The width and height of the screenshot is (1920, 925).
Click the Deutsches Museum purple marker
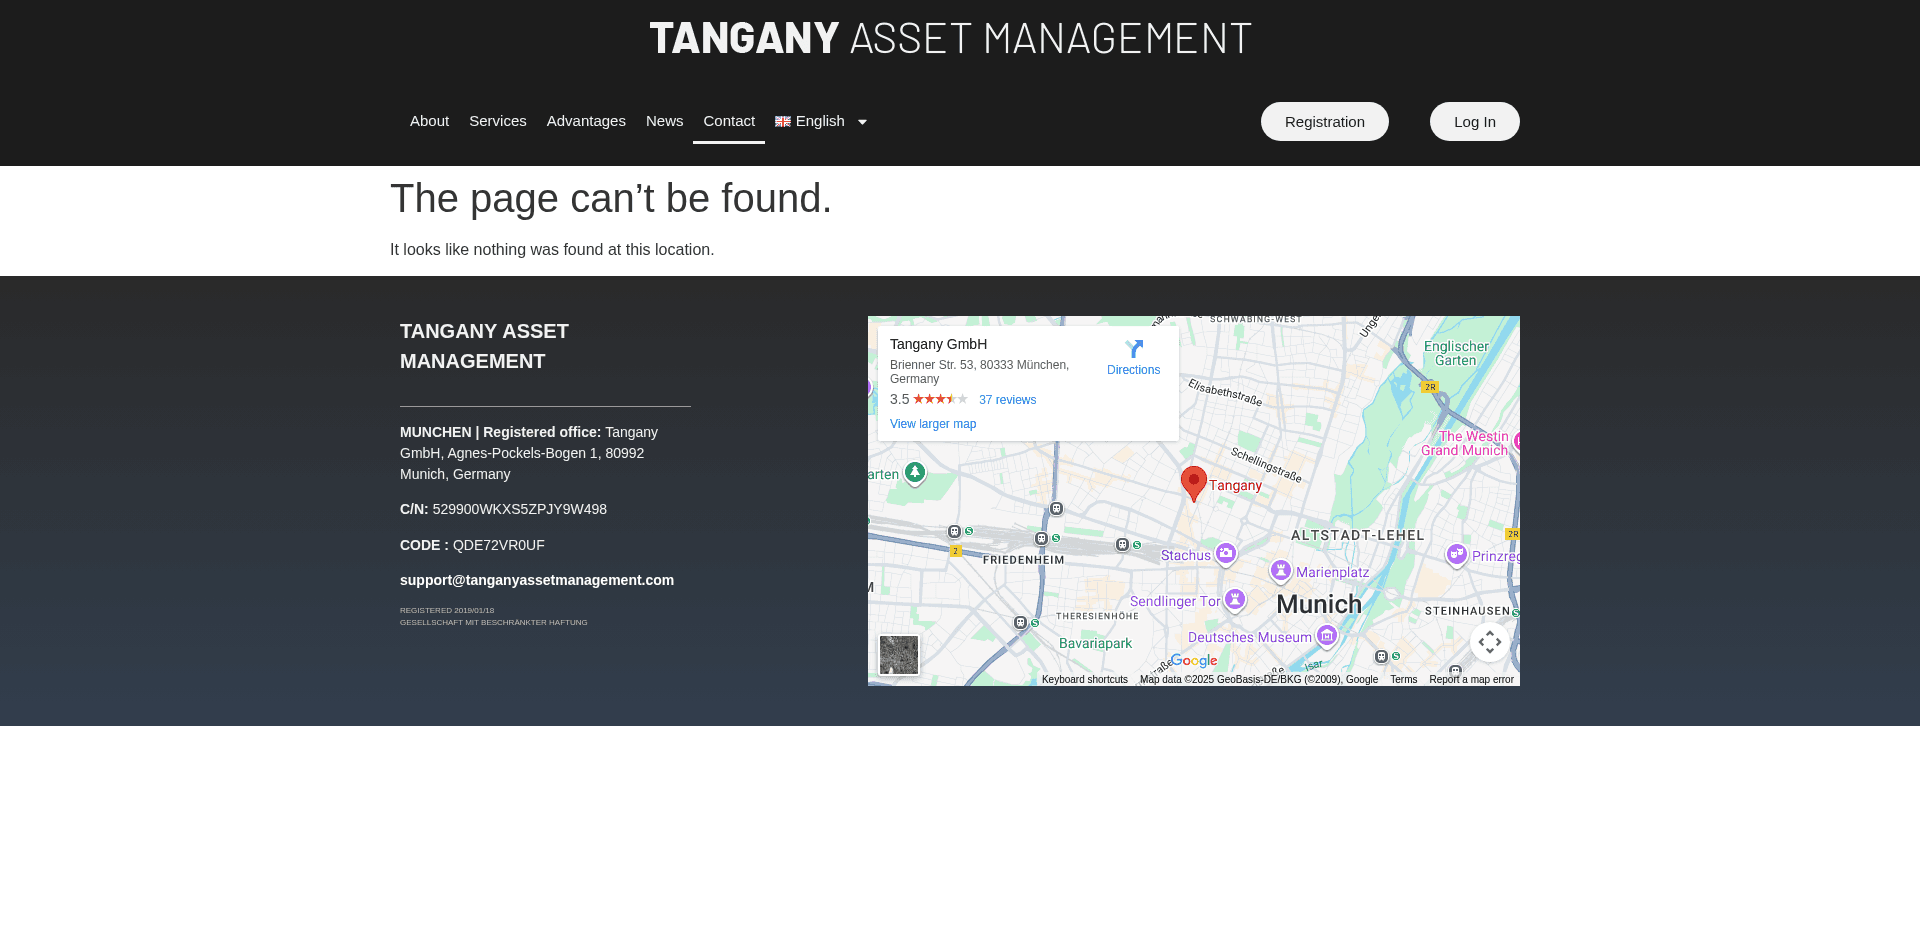[x=1327, y=635]
